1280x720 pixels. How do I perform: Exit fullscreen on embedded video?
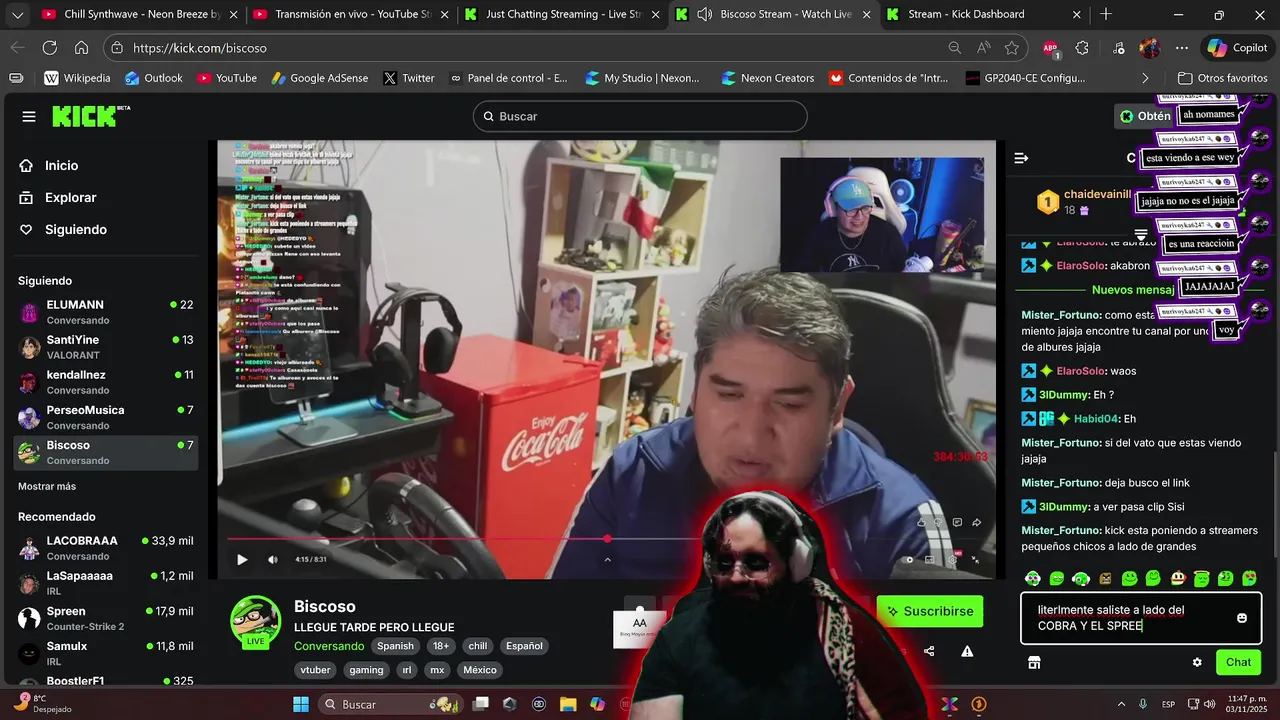pos(975,559)
